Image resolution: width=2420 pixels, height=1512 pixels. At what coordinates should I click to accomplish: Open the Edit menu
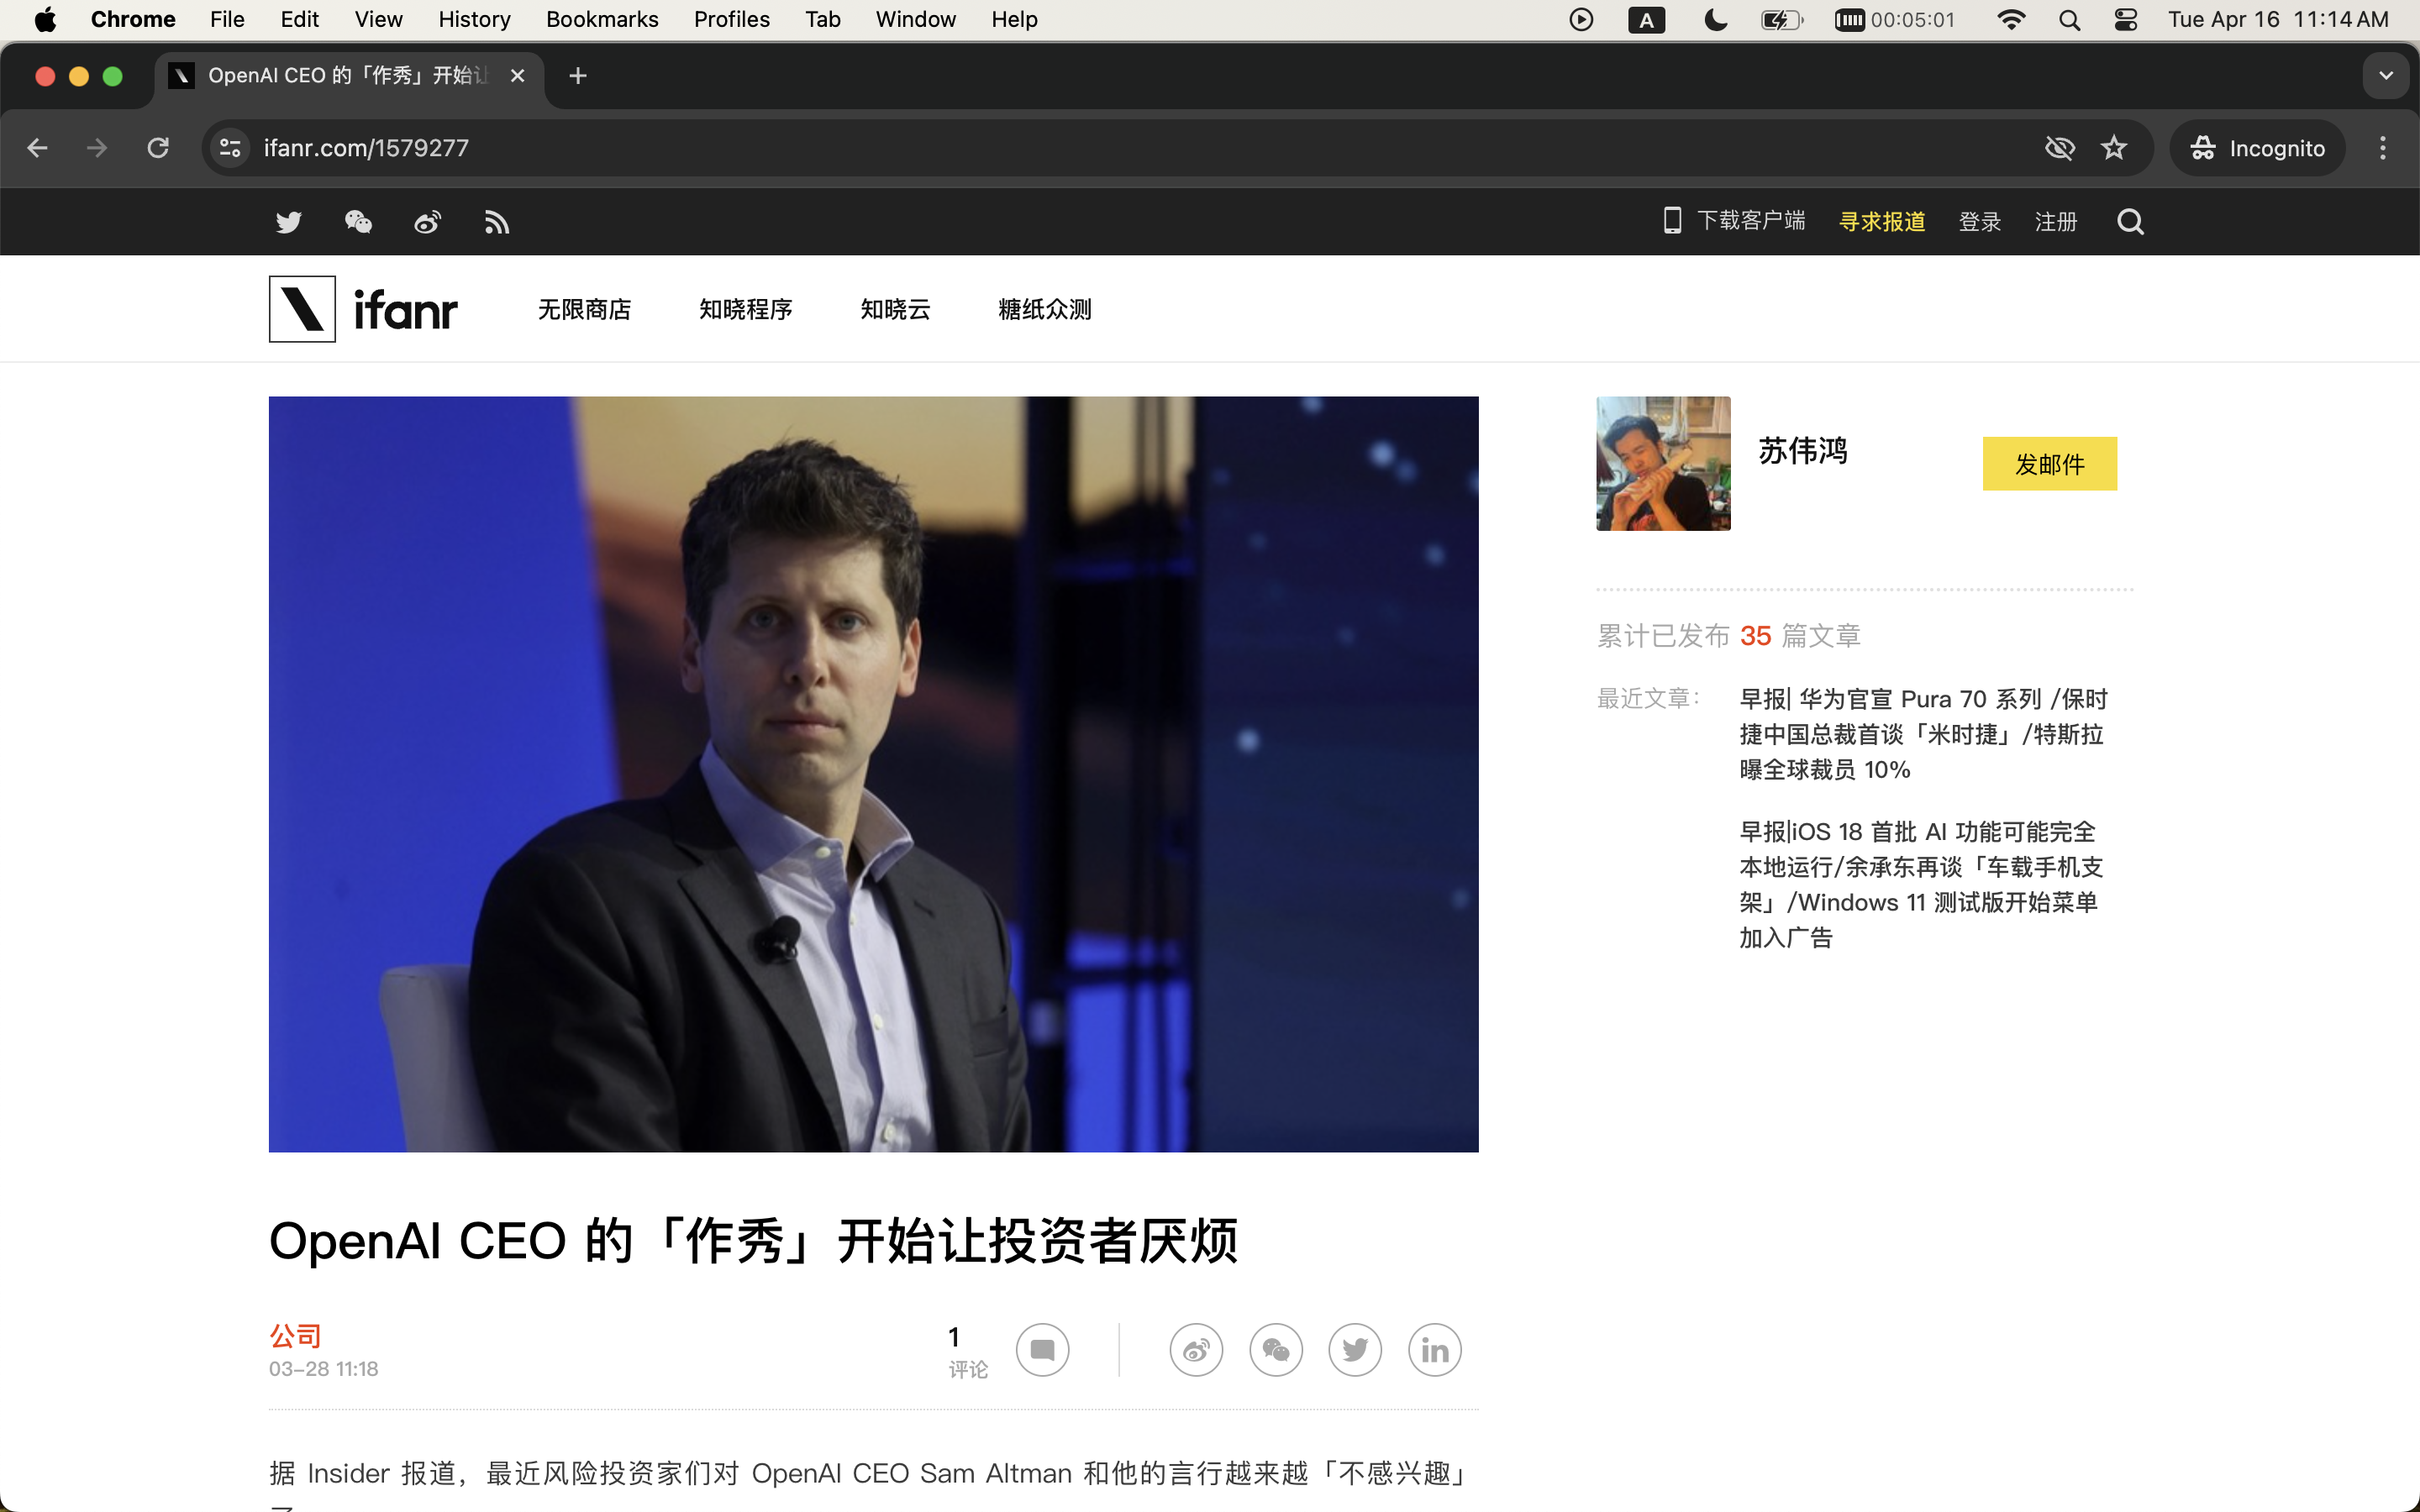pyautogui.click(x=299, y=19)
